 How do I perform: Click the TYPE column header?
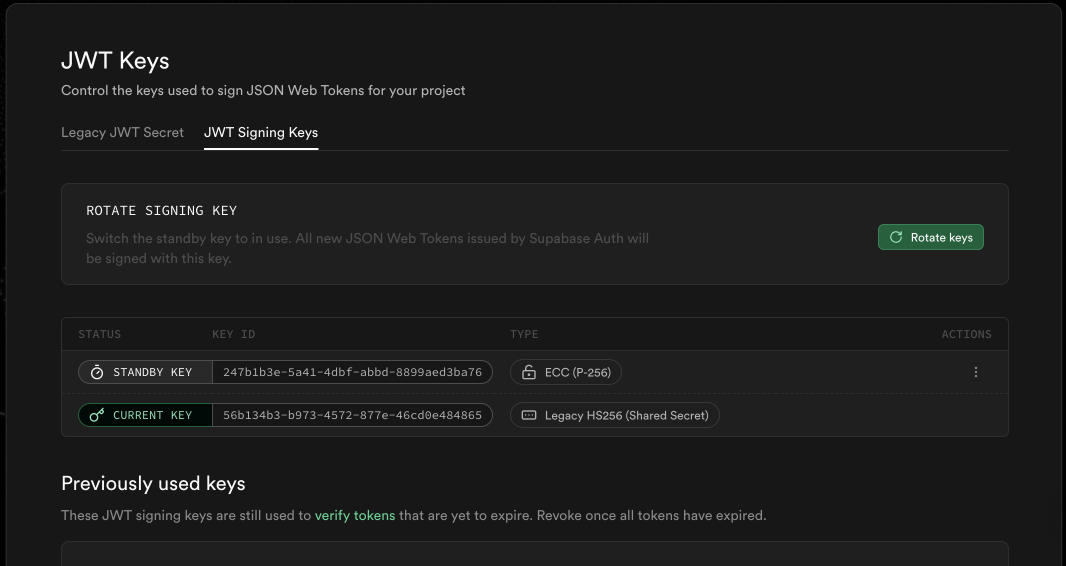point(524,334)
